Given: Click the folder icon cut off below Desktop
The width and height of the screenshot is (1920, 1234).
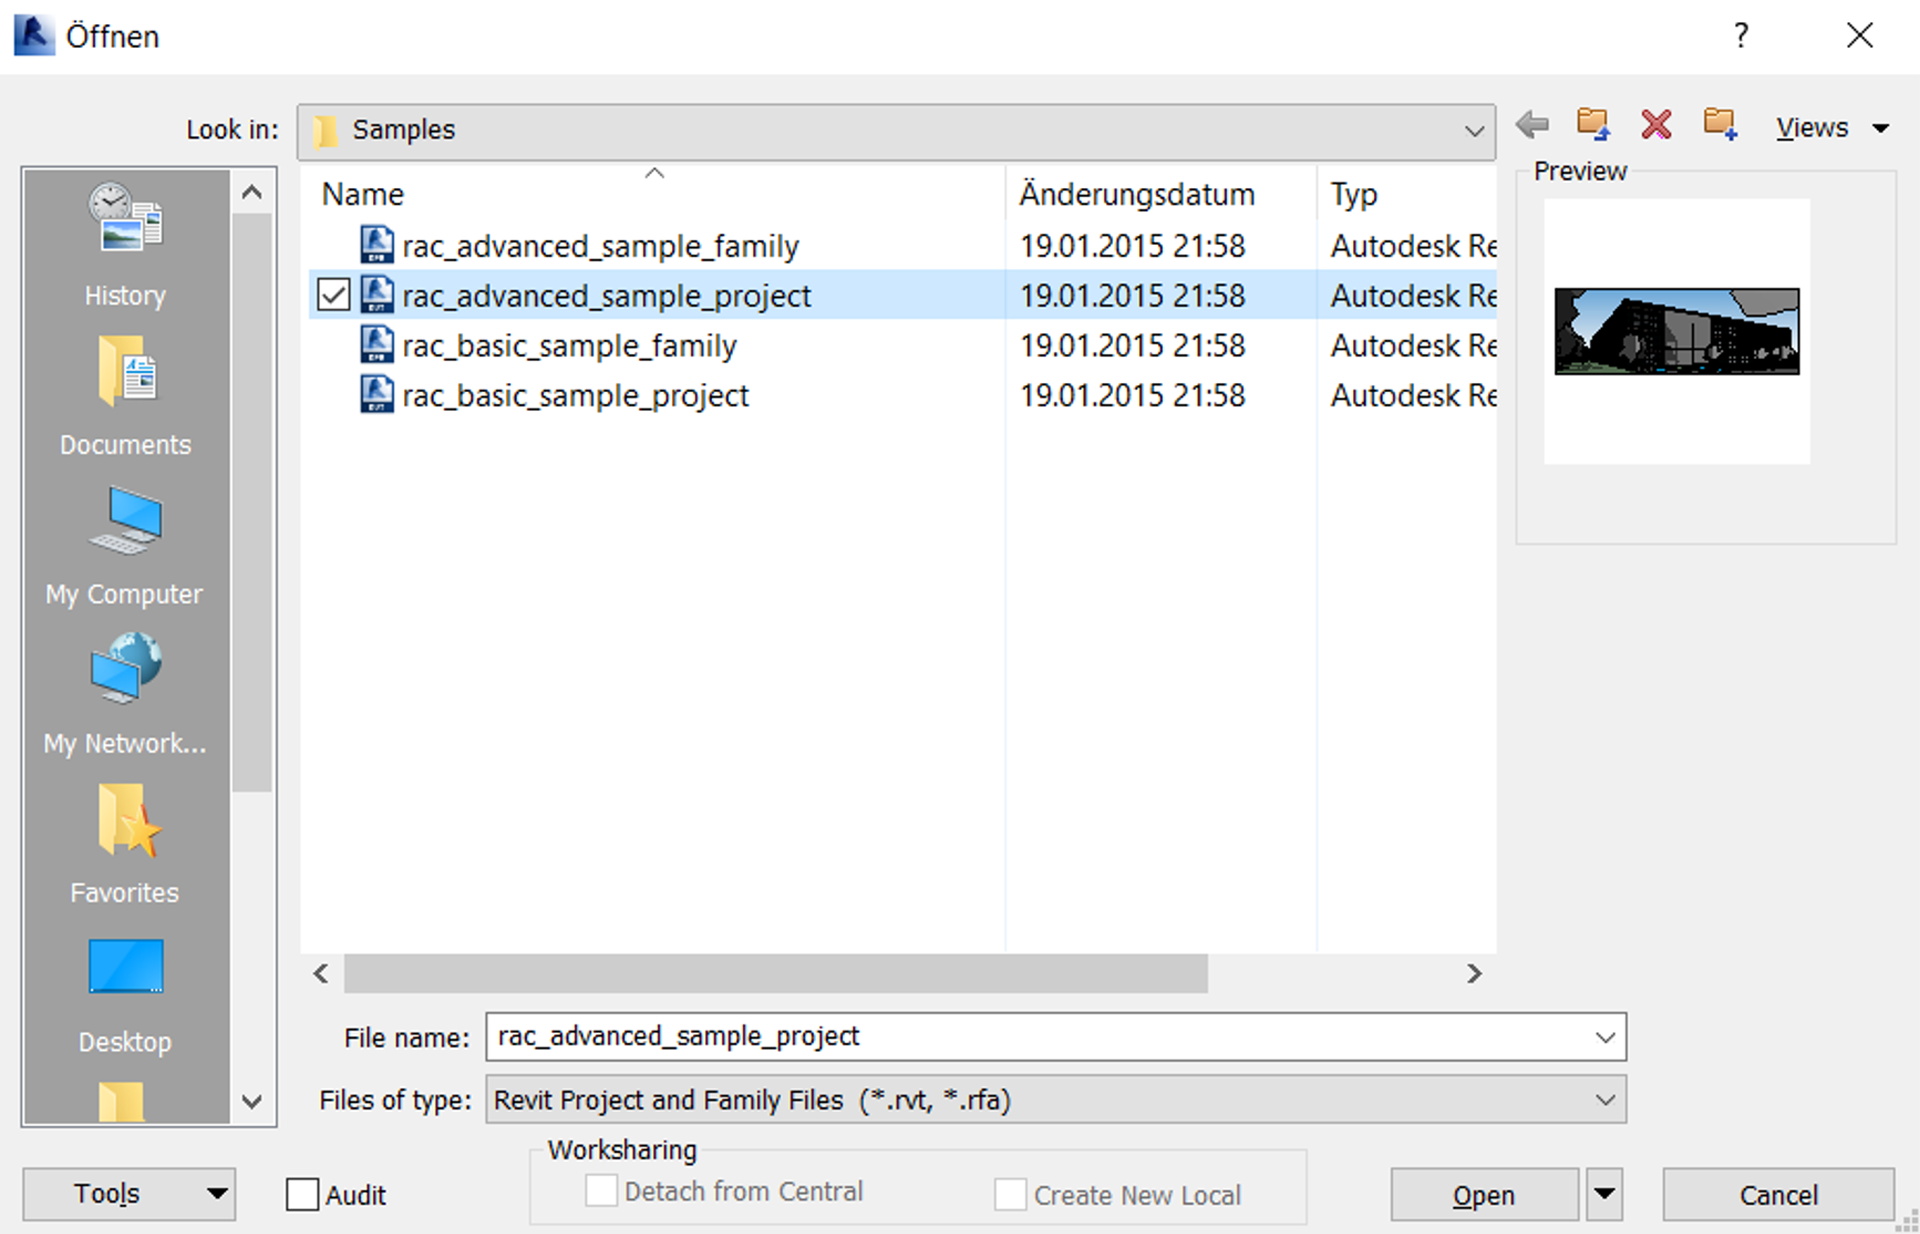Looking at the screenshot, I should [x=122, y=1102].
